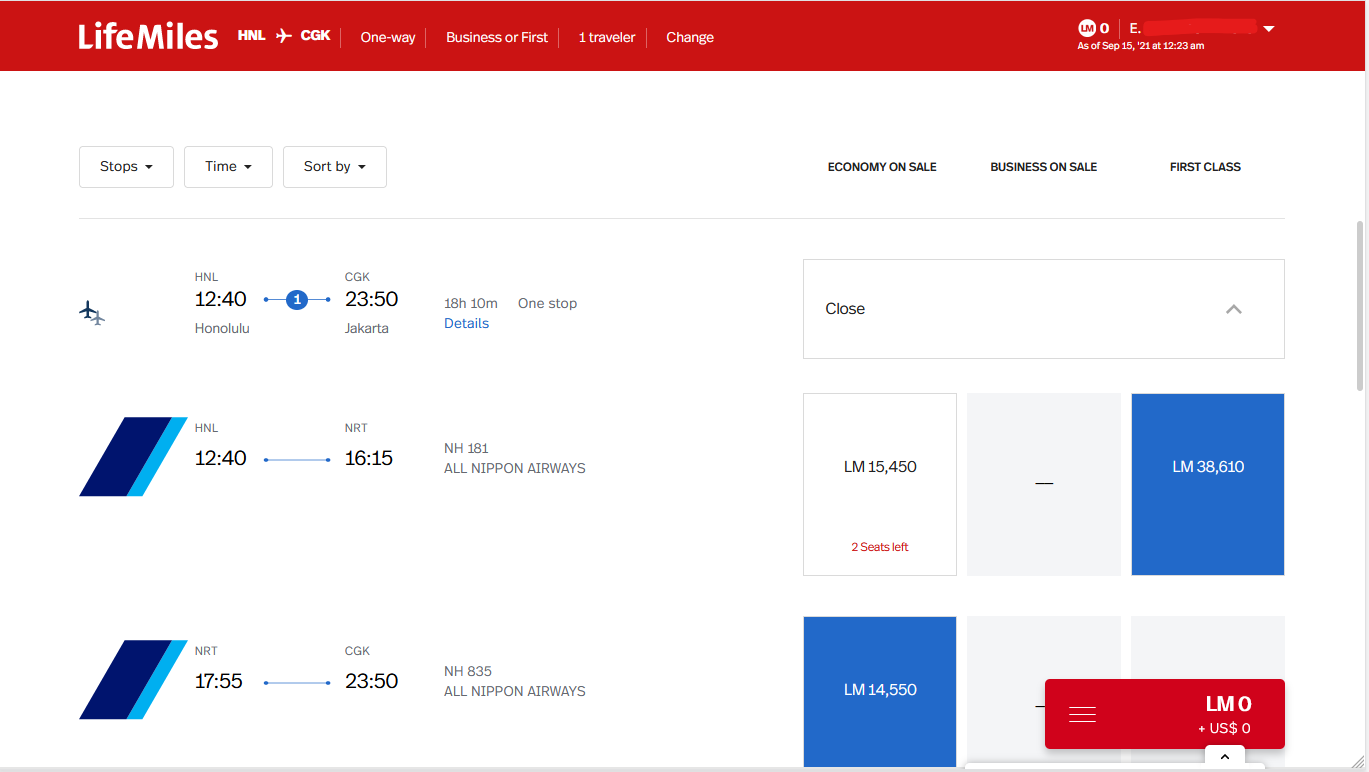Click the 17:55 NRT departure time
The image size is (1369, 772).
[x=219, y=681]
